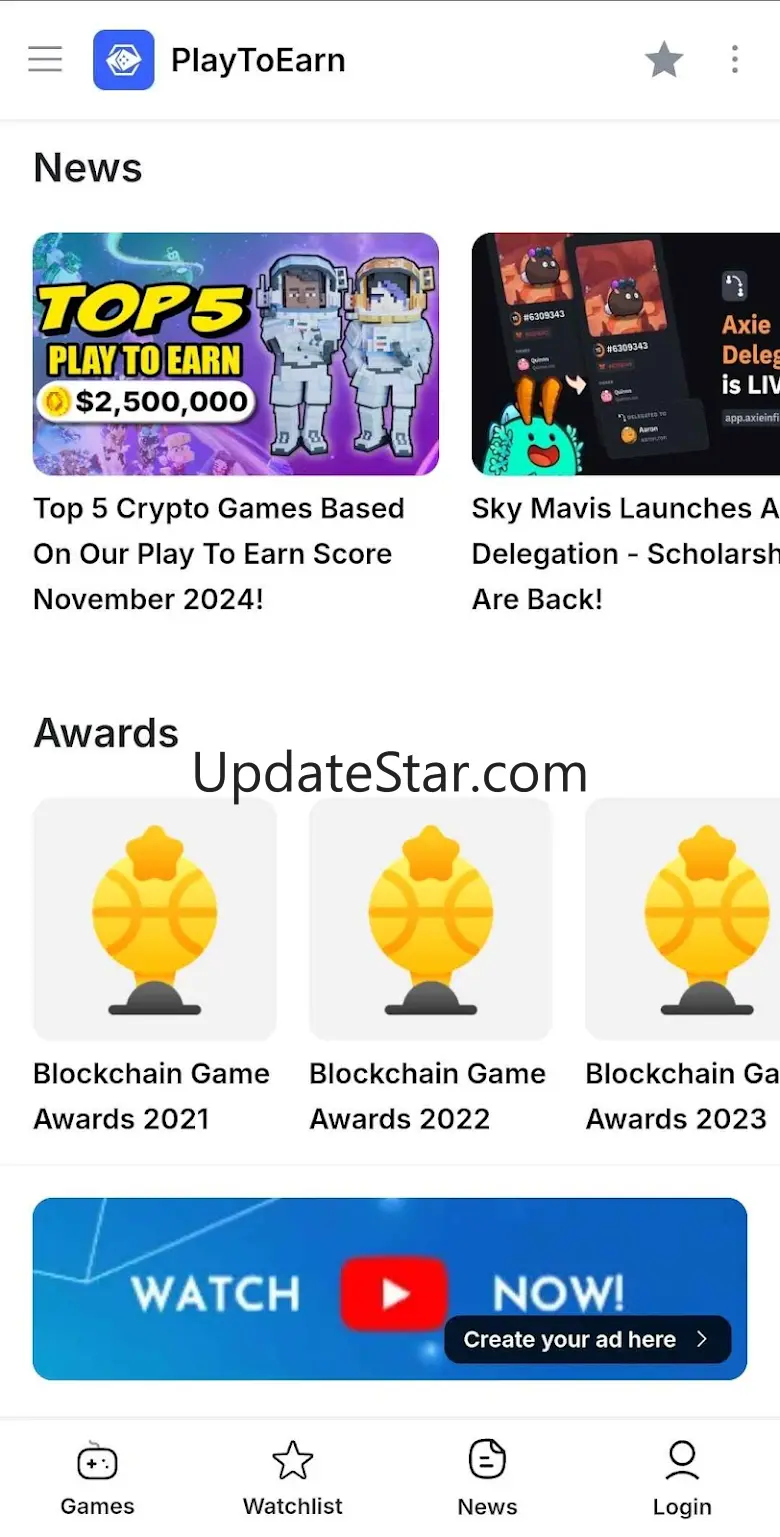
Task: Open the hamburger menu
Action: click(x=45, y=60)
